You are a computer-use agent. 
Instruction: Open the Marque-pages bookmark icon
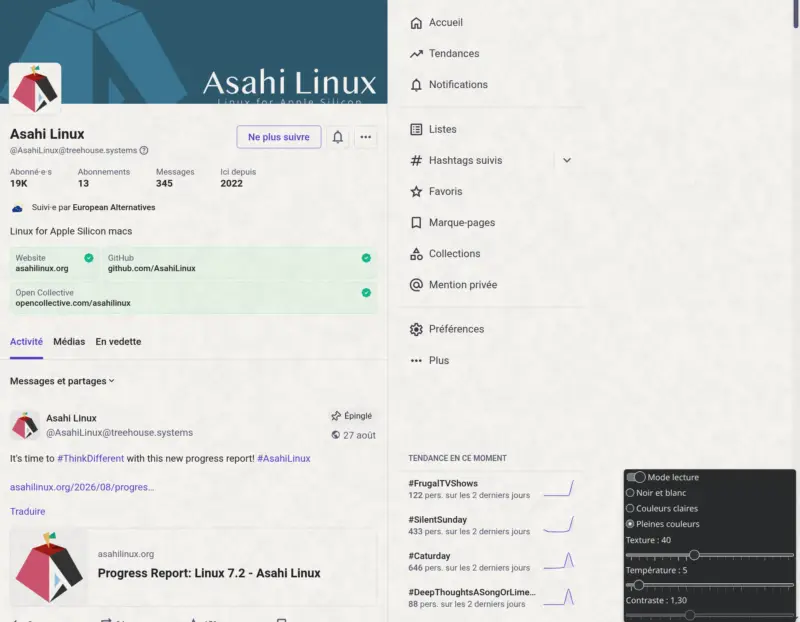416,222
